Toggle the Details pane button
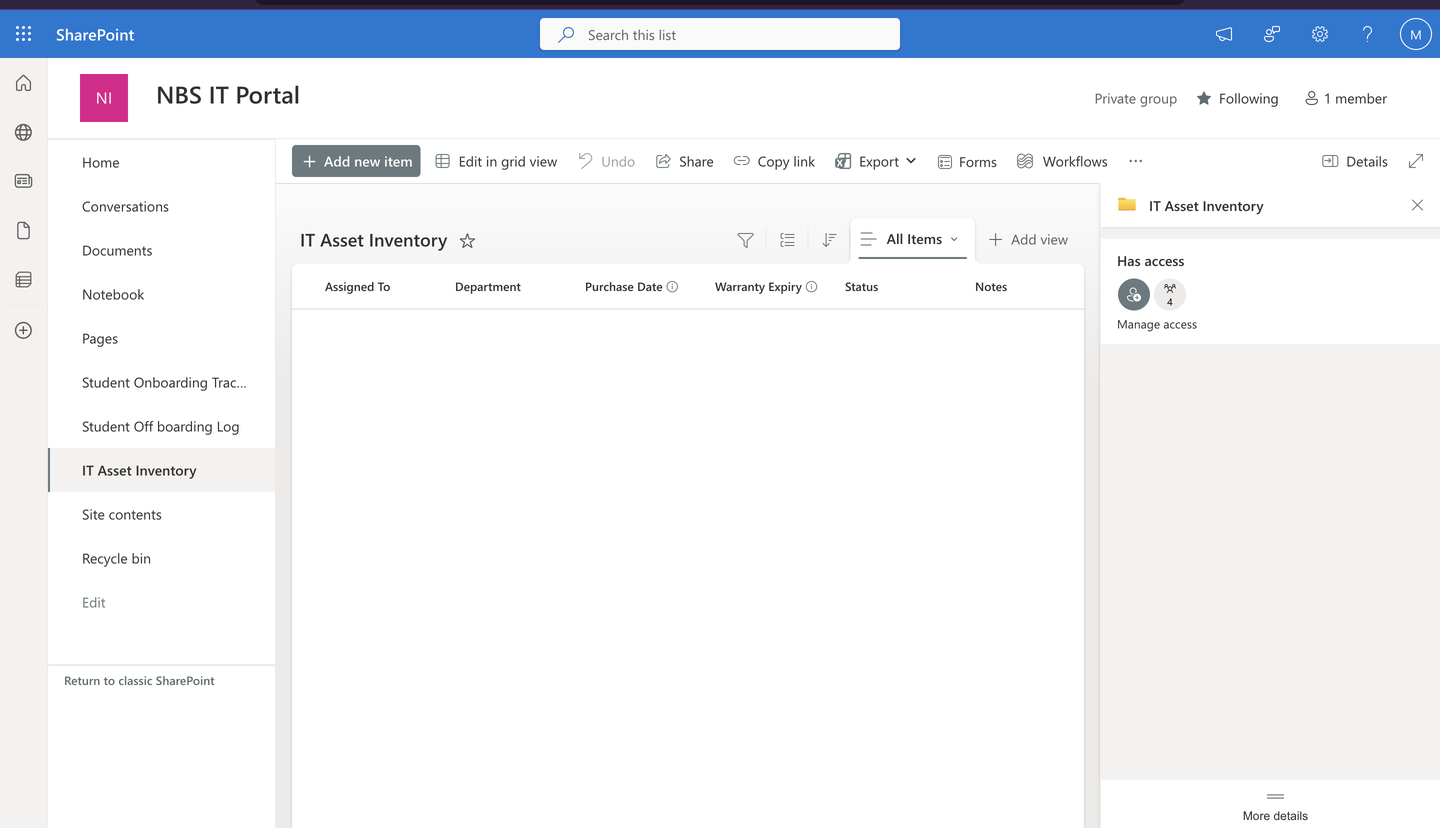1440x828 pixels. click(x=1355, y=161)
